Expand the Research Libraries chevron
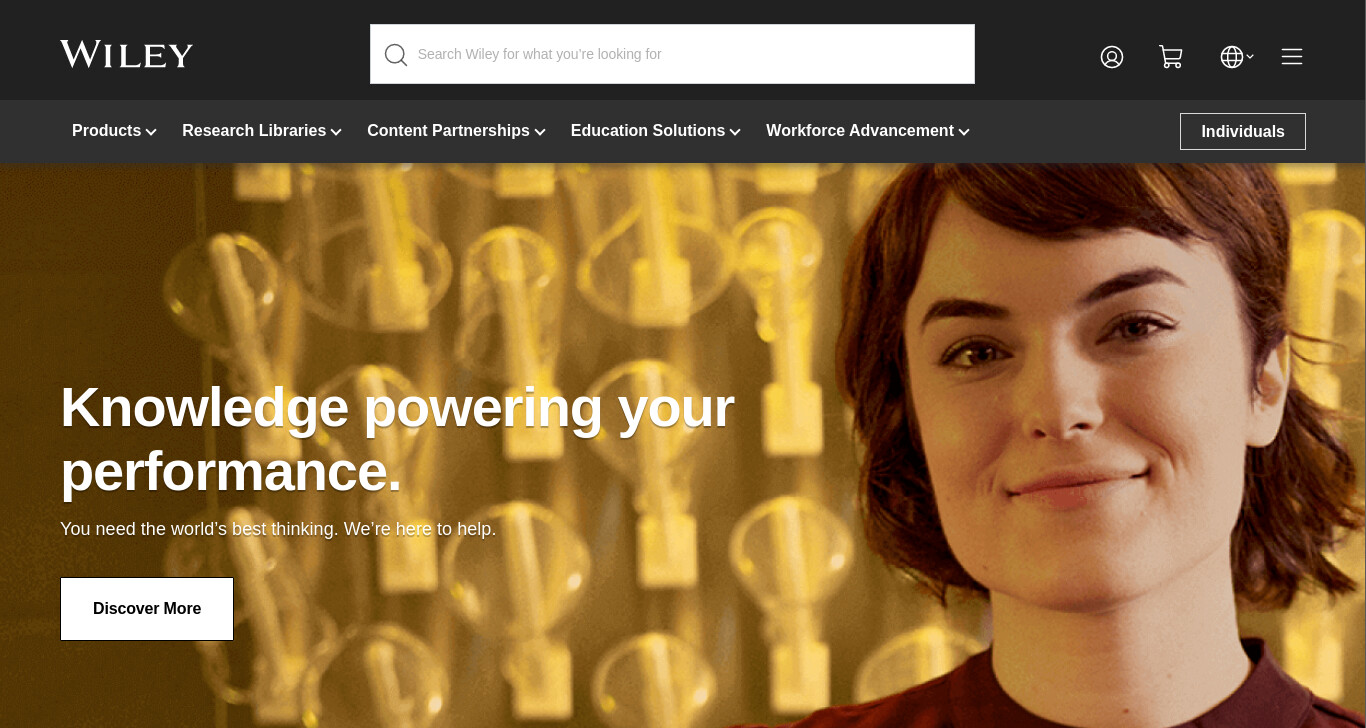This screenshot has width=1366, height=728. click(336, 132)
